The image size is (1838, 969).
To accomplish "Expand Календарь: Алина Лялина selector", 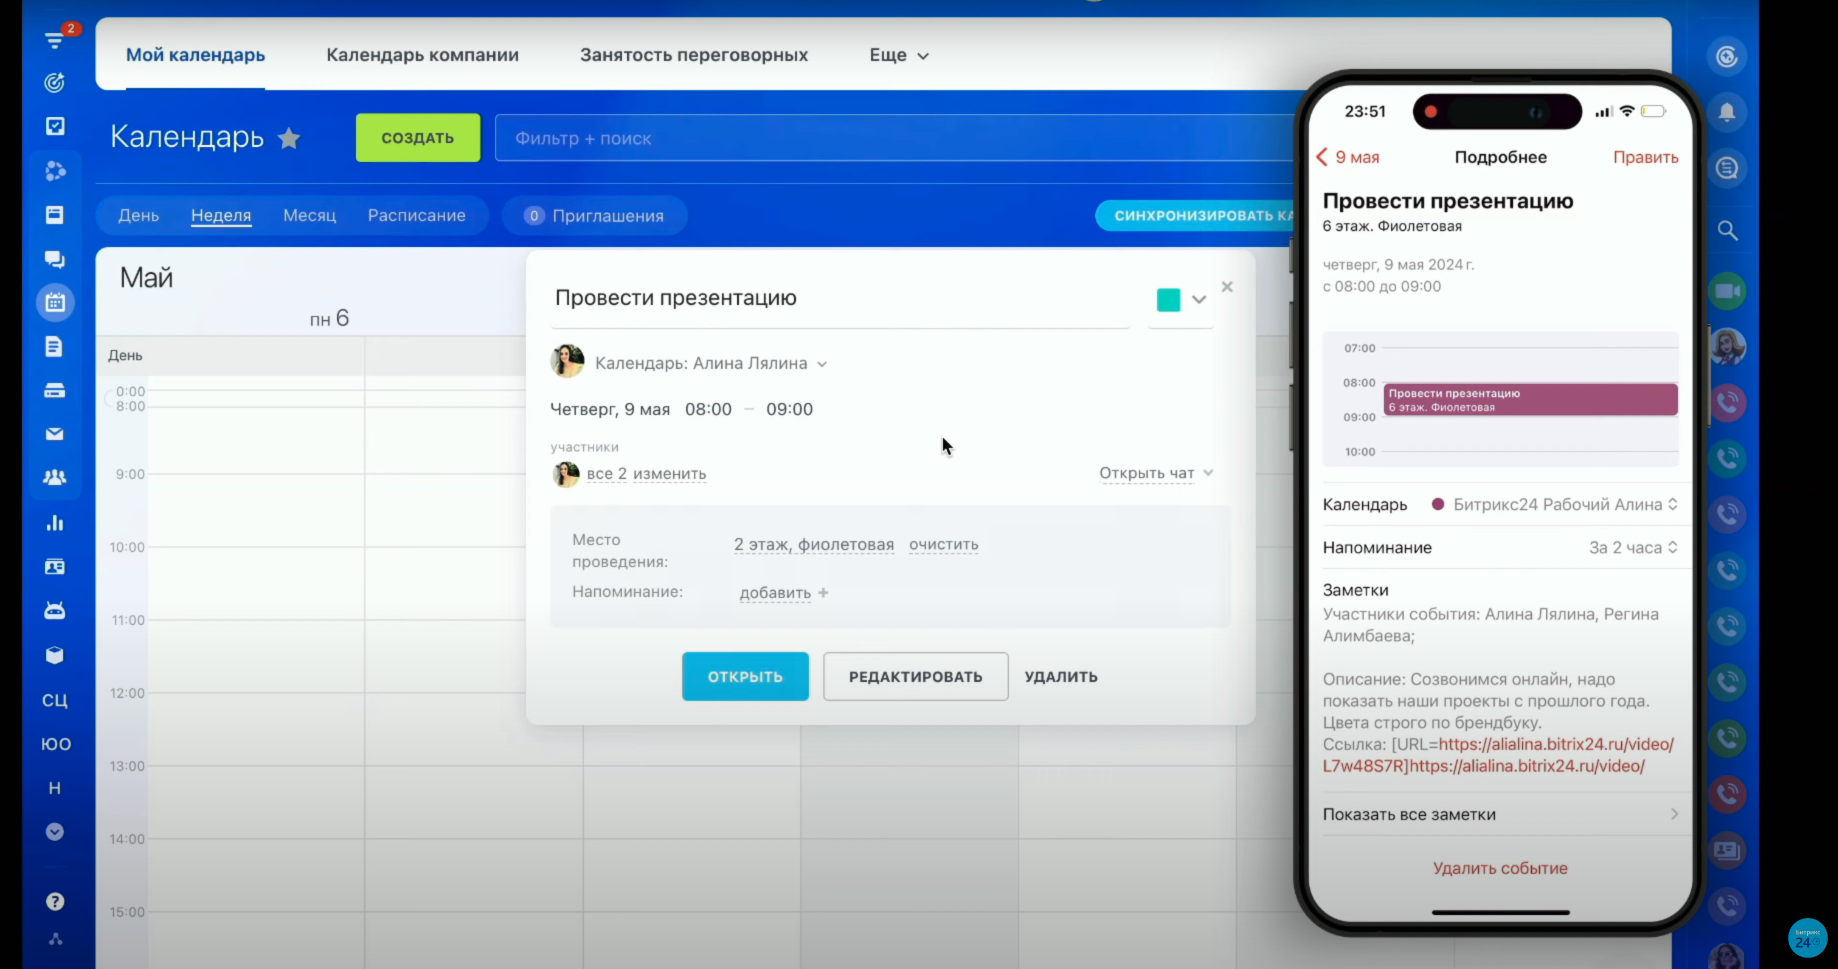I will click(x=822, y=364).
